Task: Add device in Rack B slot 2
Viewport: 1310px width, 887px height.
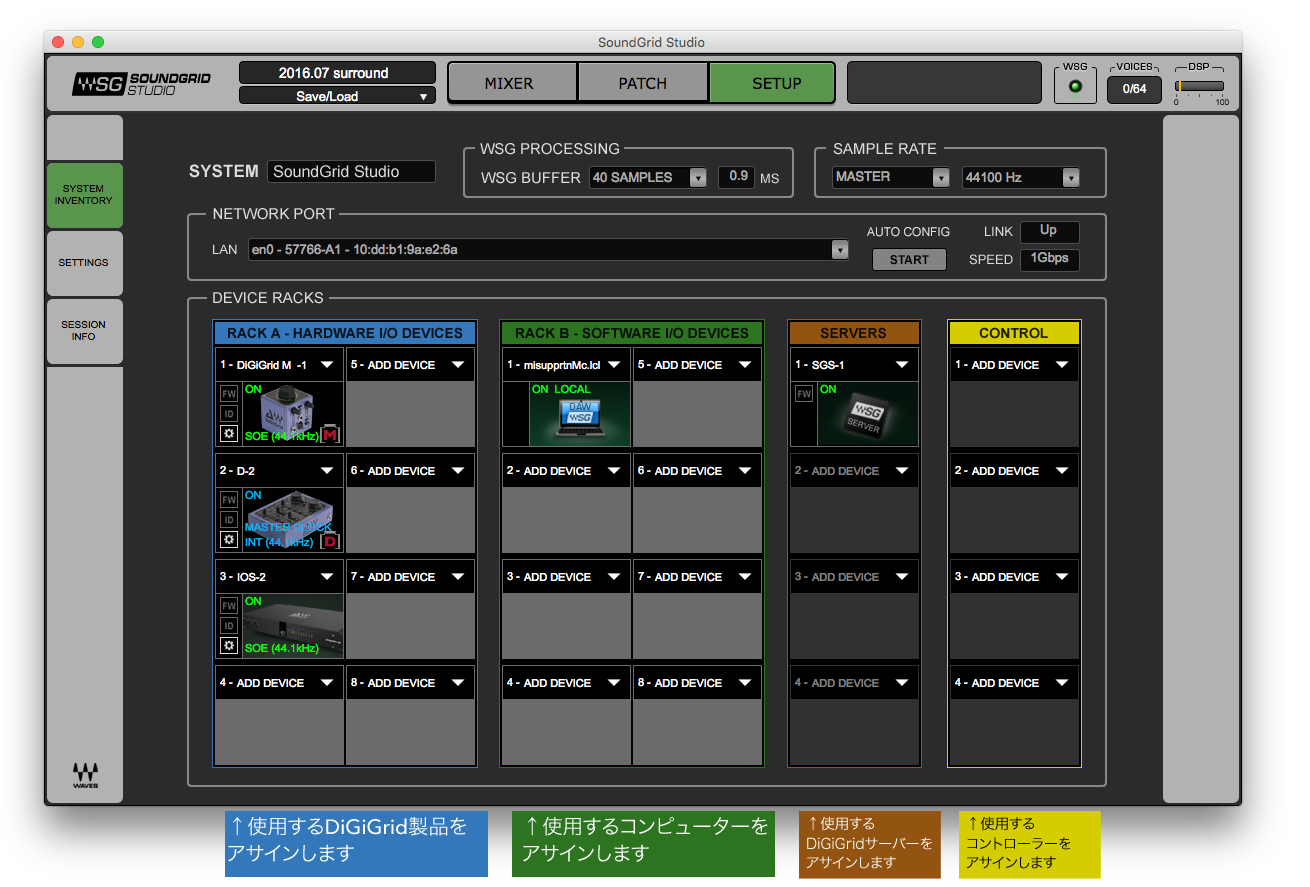Action: pos(566,471)
